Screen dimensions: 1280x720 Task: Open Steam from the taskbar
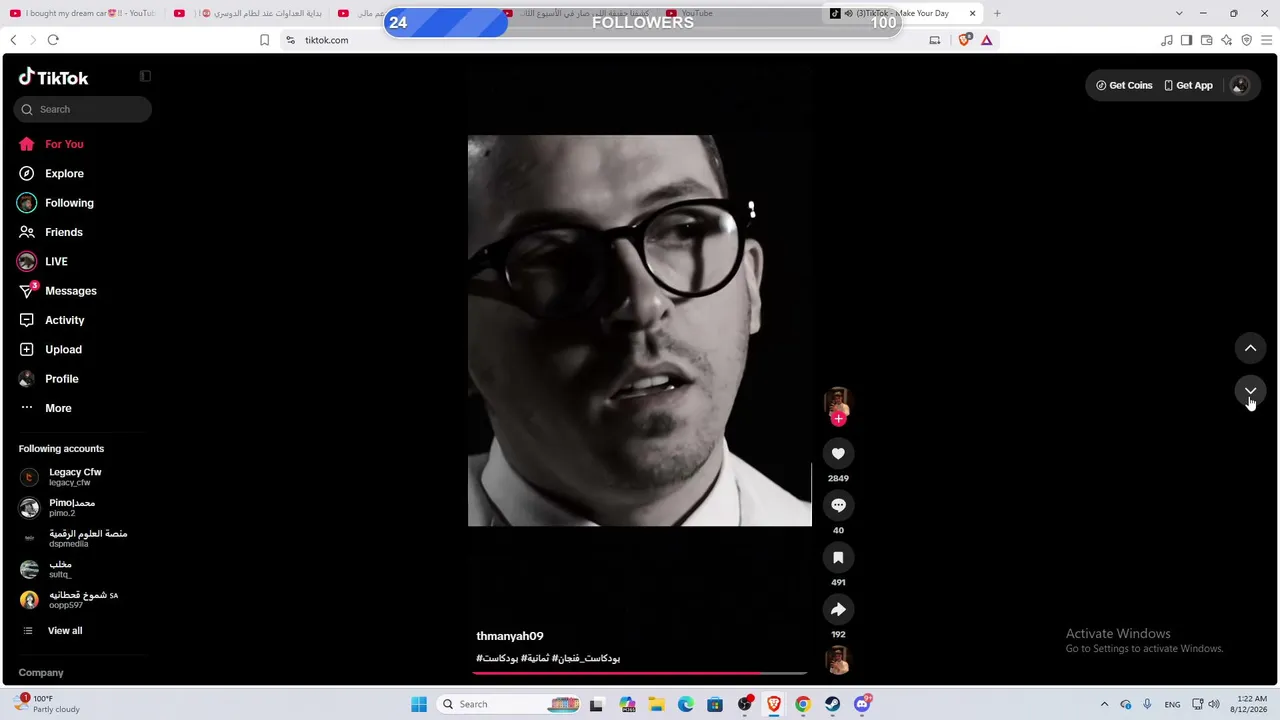[x=832, y=704]
